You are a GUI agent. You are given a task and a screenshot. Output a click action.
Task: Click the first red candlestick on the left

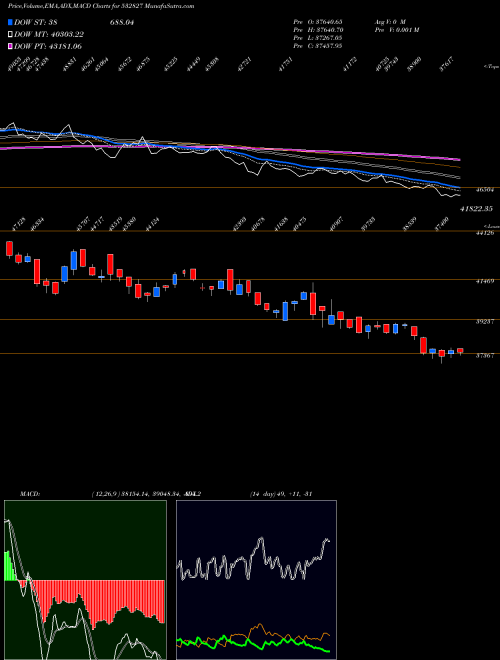pyautogui.click(x=9, y=249)
